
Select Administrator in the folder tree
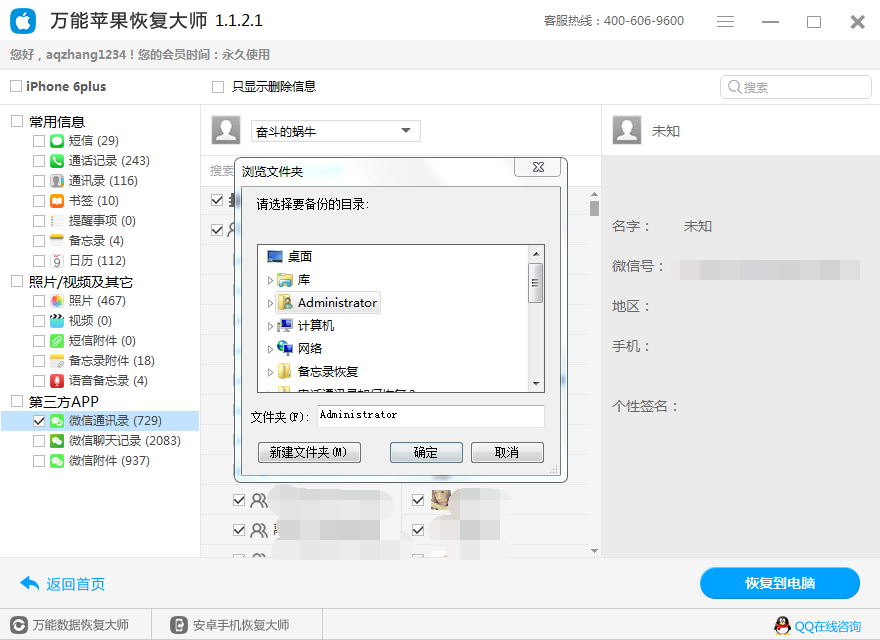coord(337,303)
